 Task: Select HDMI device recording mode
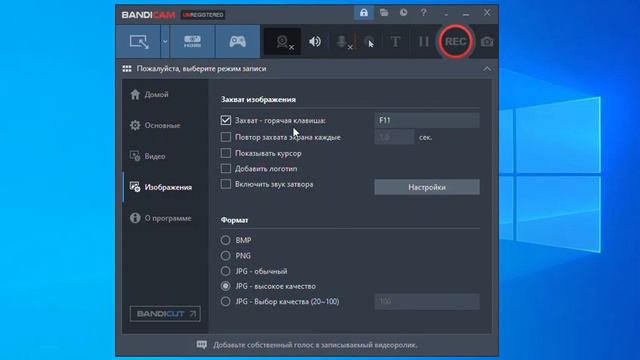[x=192, y=42]
